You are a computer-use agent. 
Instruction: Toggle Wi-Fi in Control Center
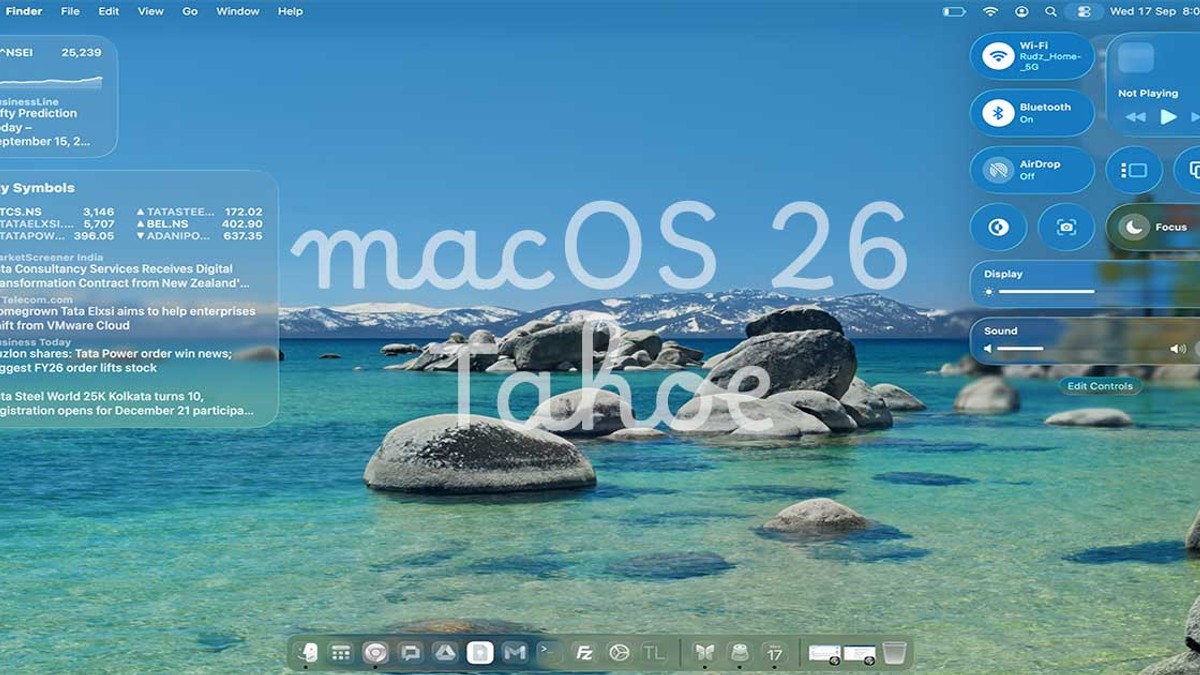click(x=998, y=56)
